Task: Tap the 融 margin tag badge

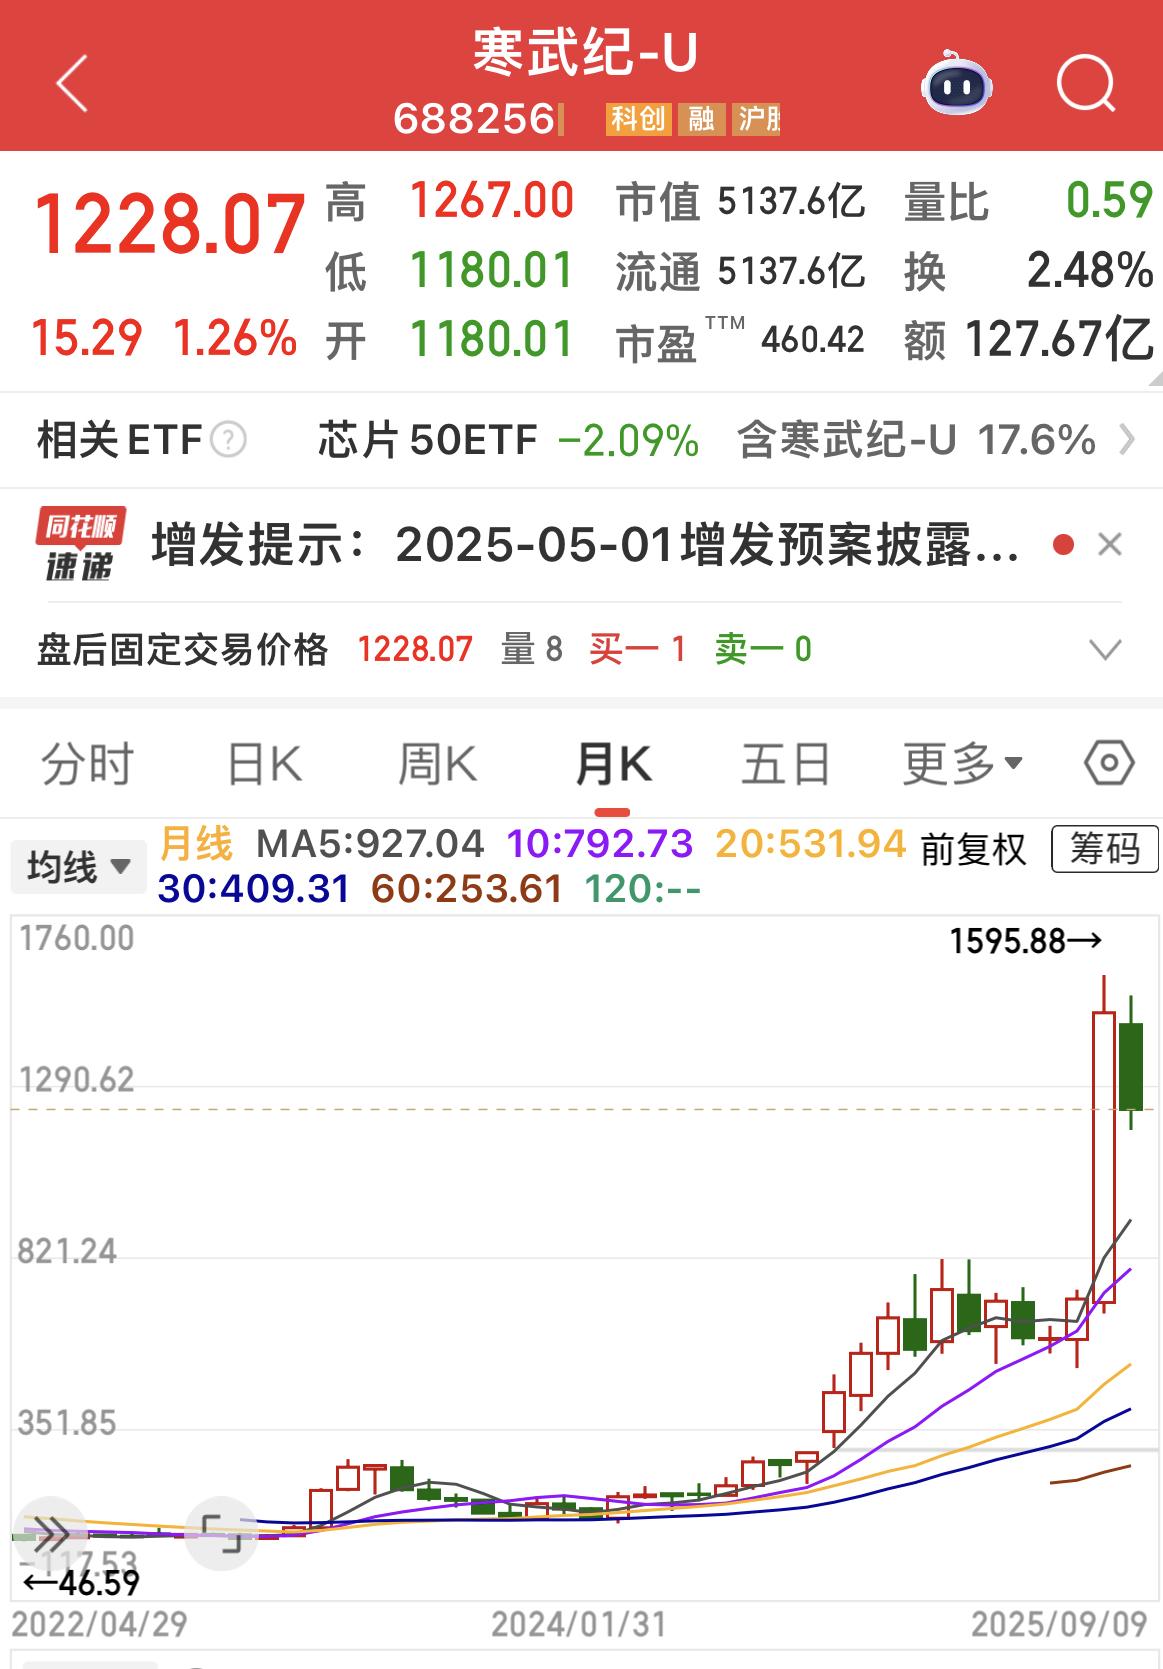Action: [701, 119]
